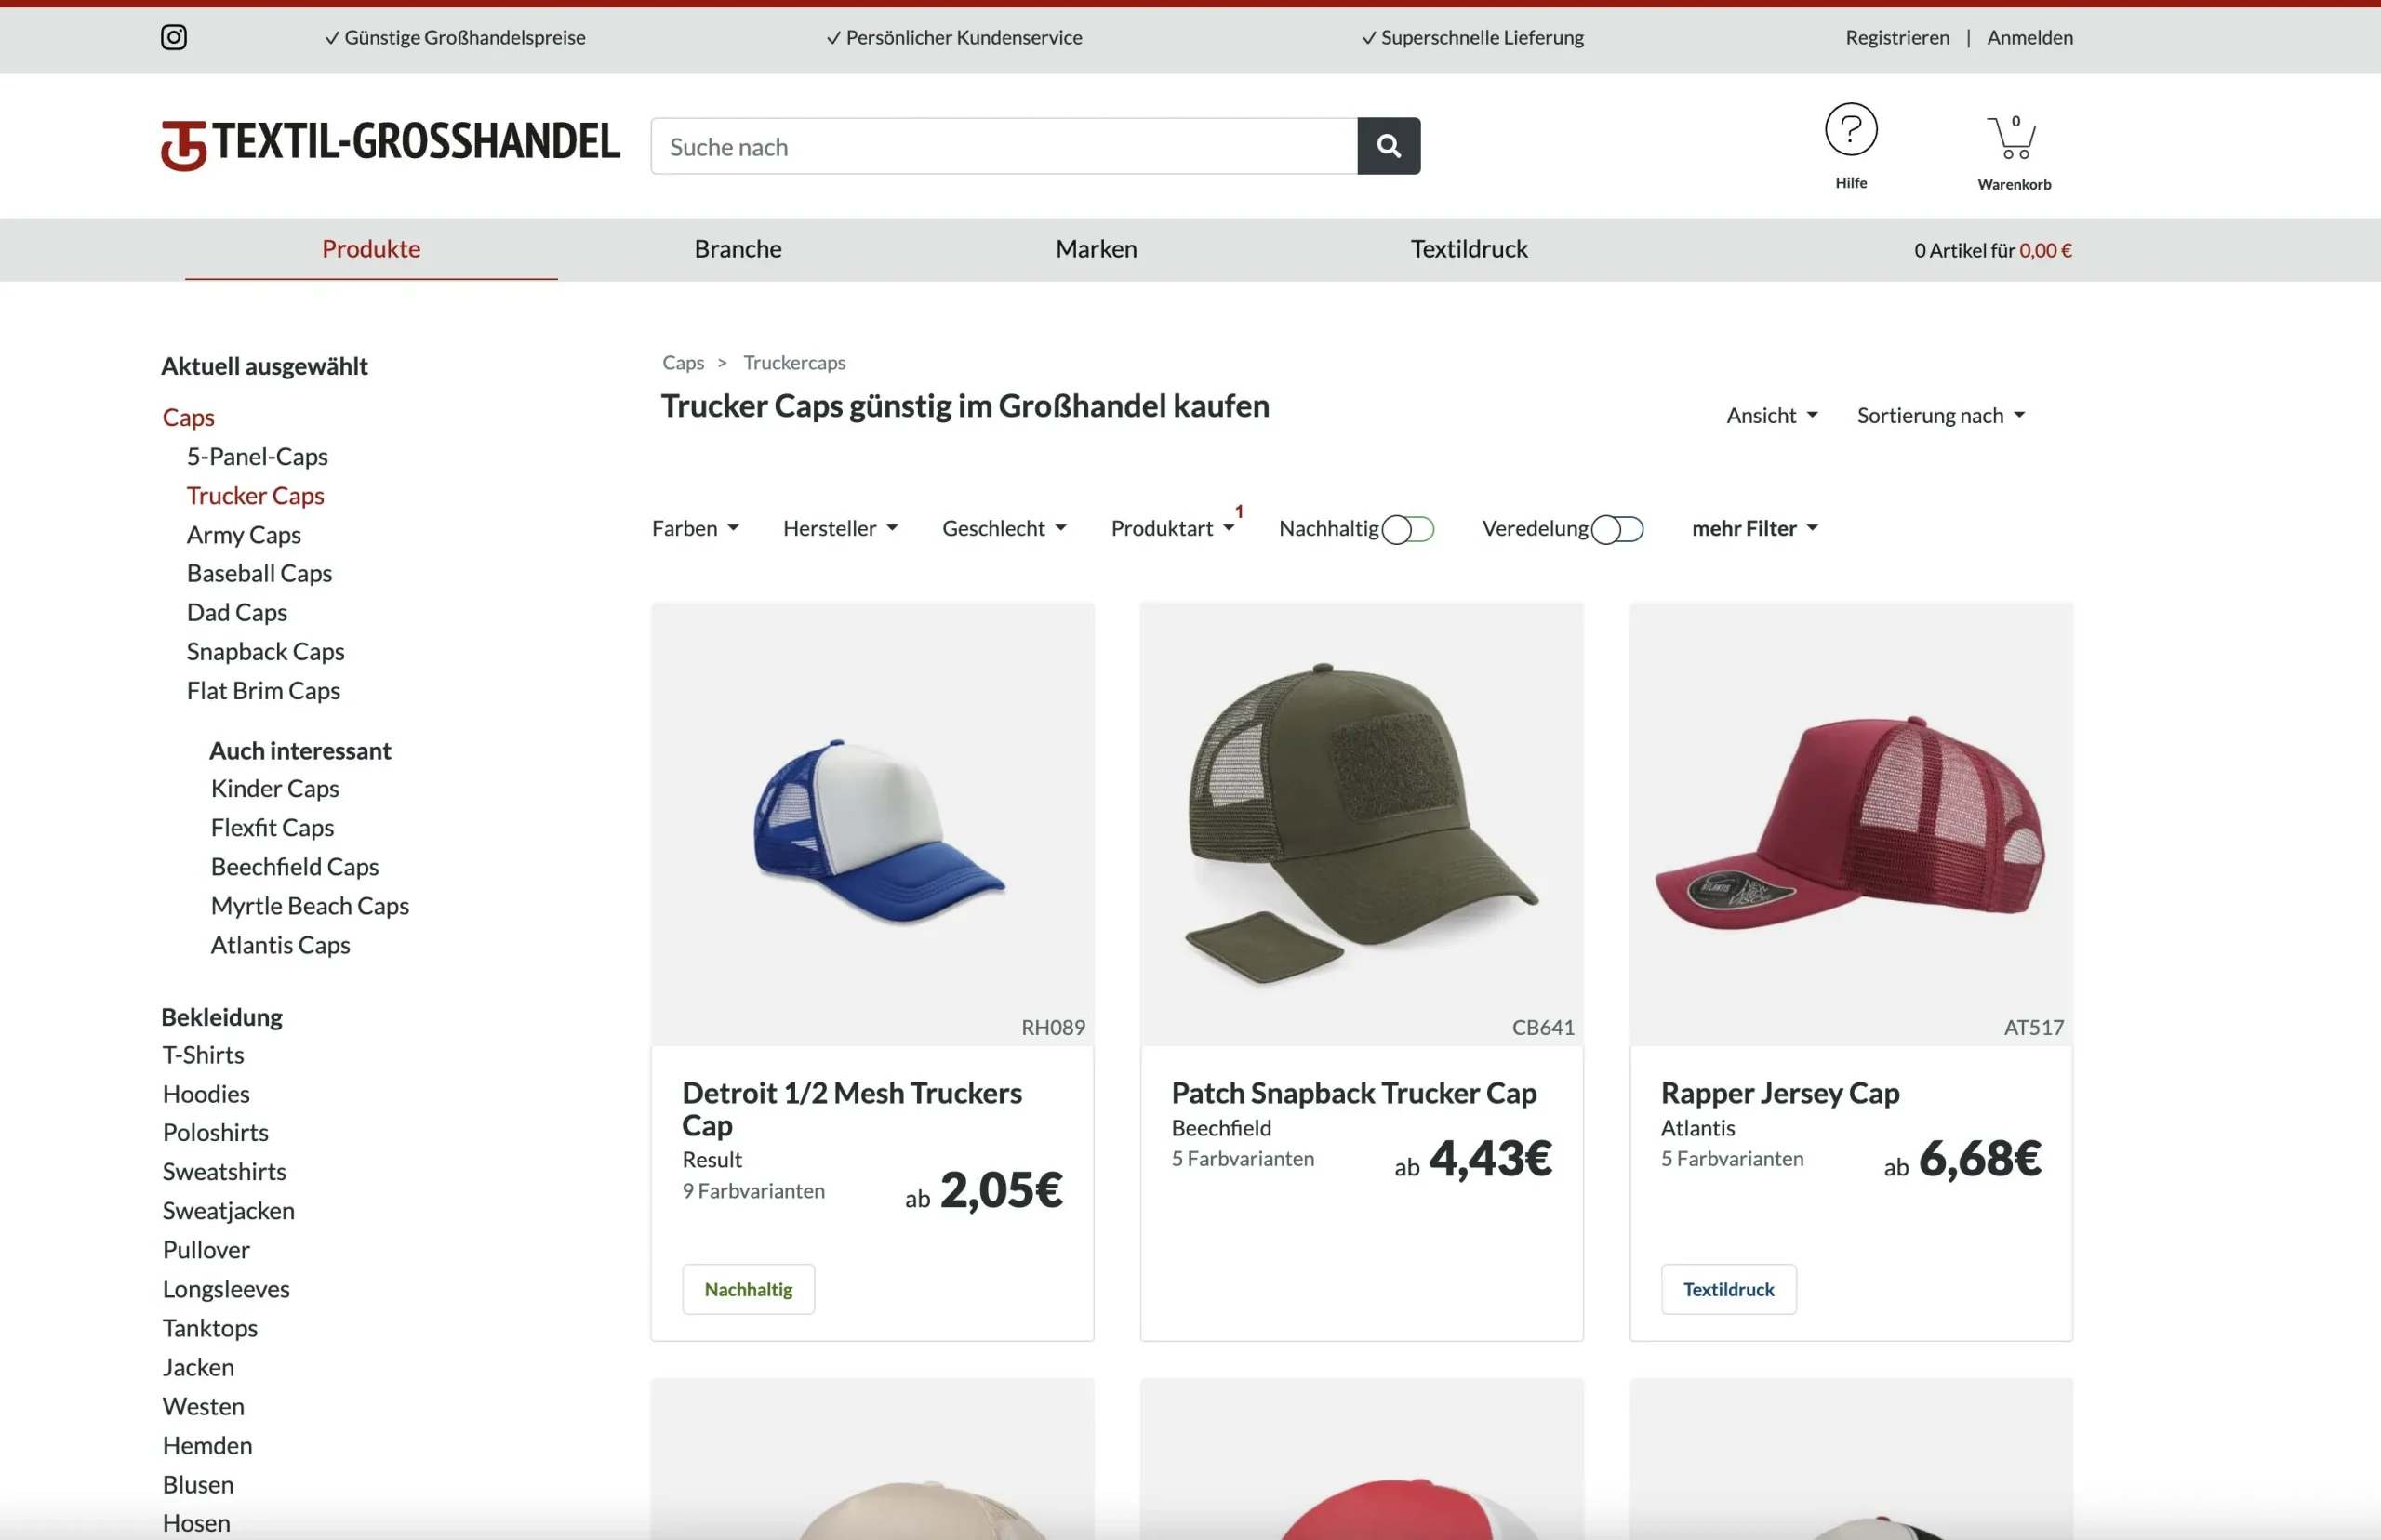Click the Textildruck badge on Rapper Jersey Cap
Image resolution: width=2381 pixels, height=1540 pixels.
(1727, 1289)
